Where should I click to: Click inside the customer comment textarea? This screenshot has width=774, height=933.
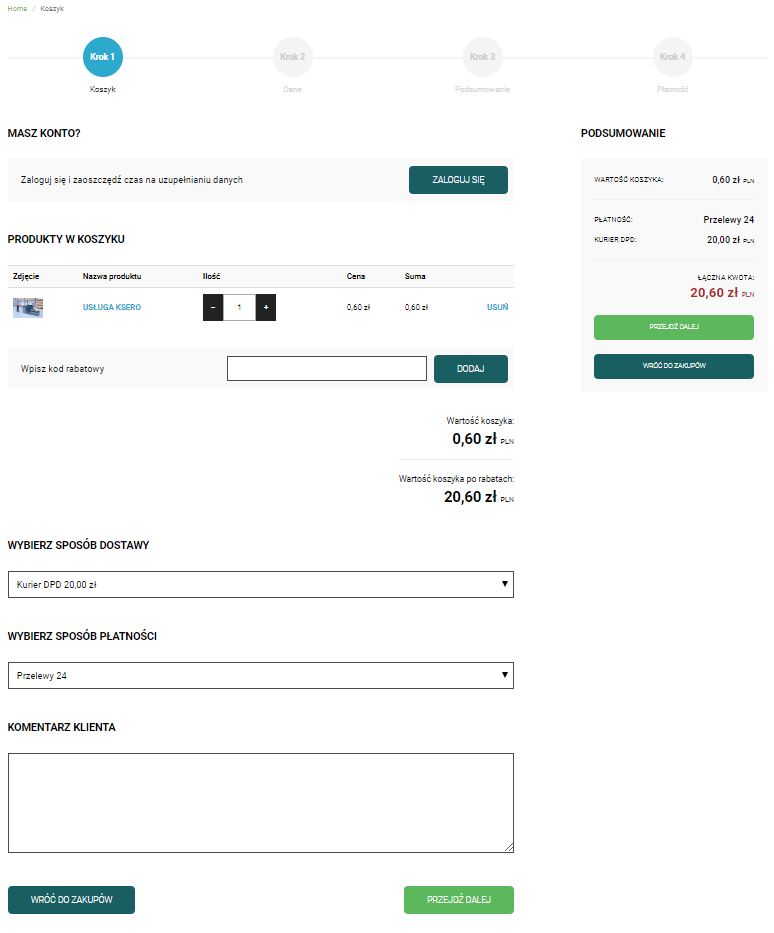[261, 803]
